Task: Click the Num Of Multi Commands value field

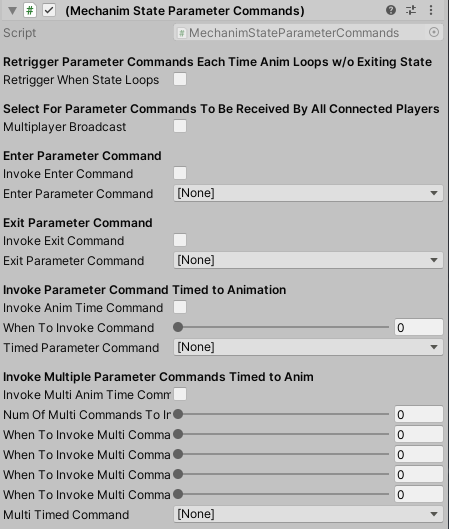Action: (419, 414)
